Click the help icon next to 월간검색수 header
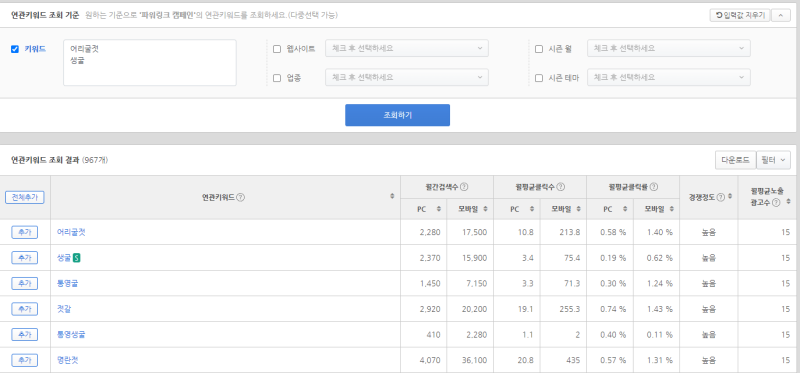800x373 pixels. (x=464, y=187)
